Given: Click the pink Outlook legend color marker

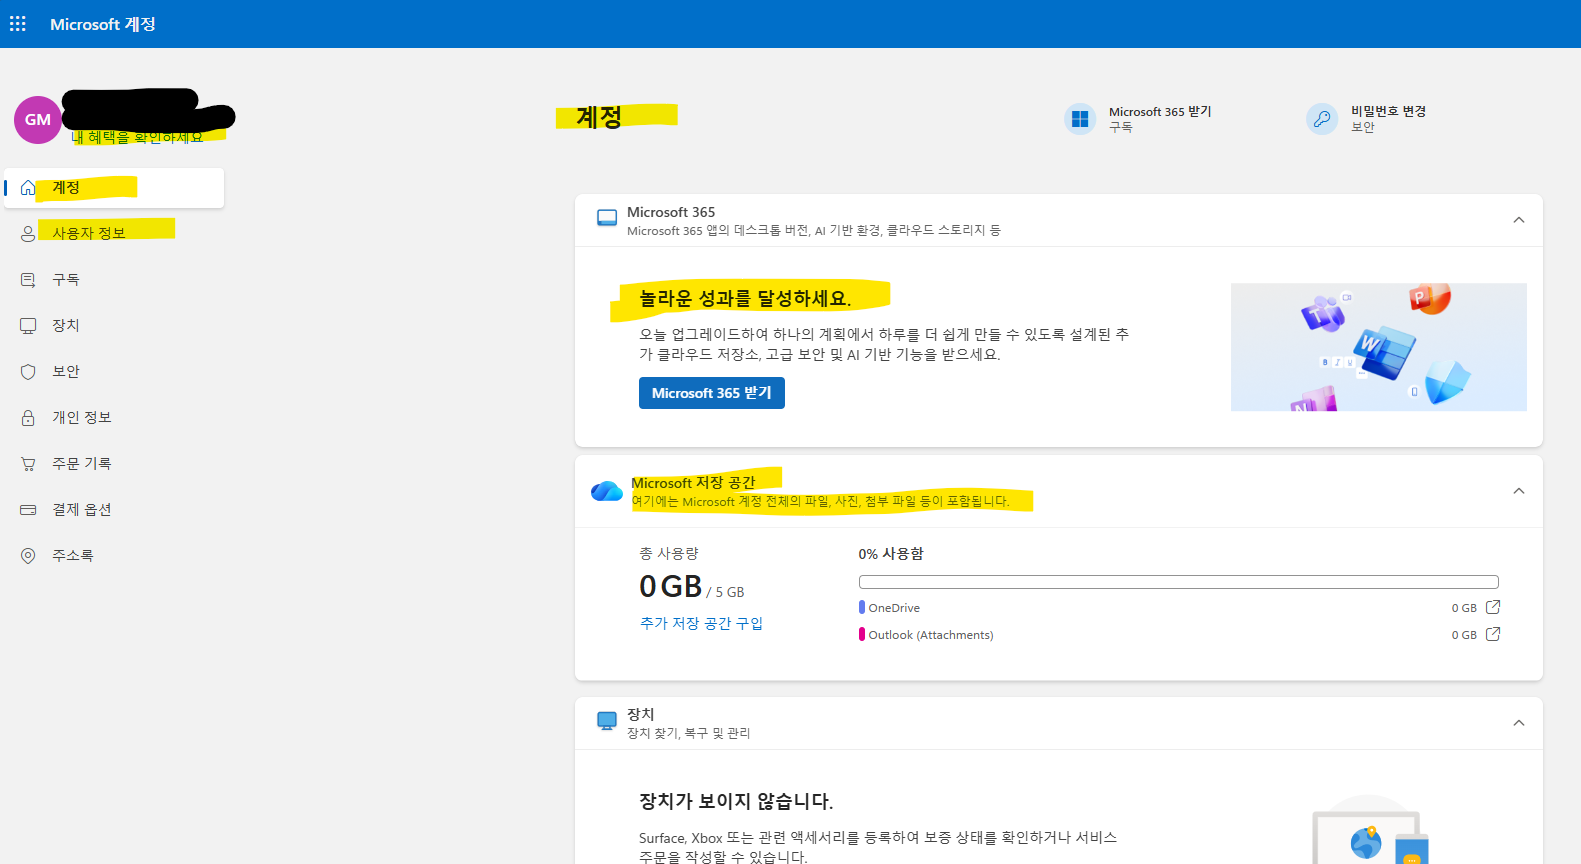Looking at the screenshot, I should [862, 634].
